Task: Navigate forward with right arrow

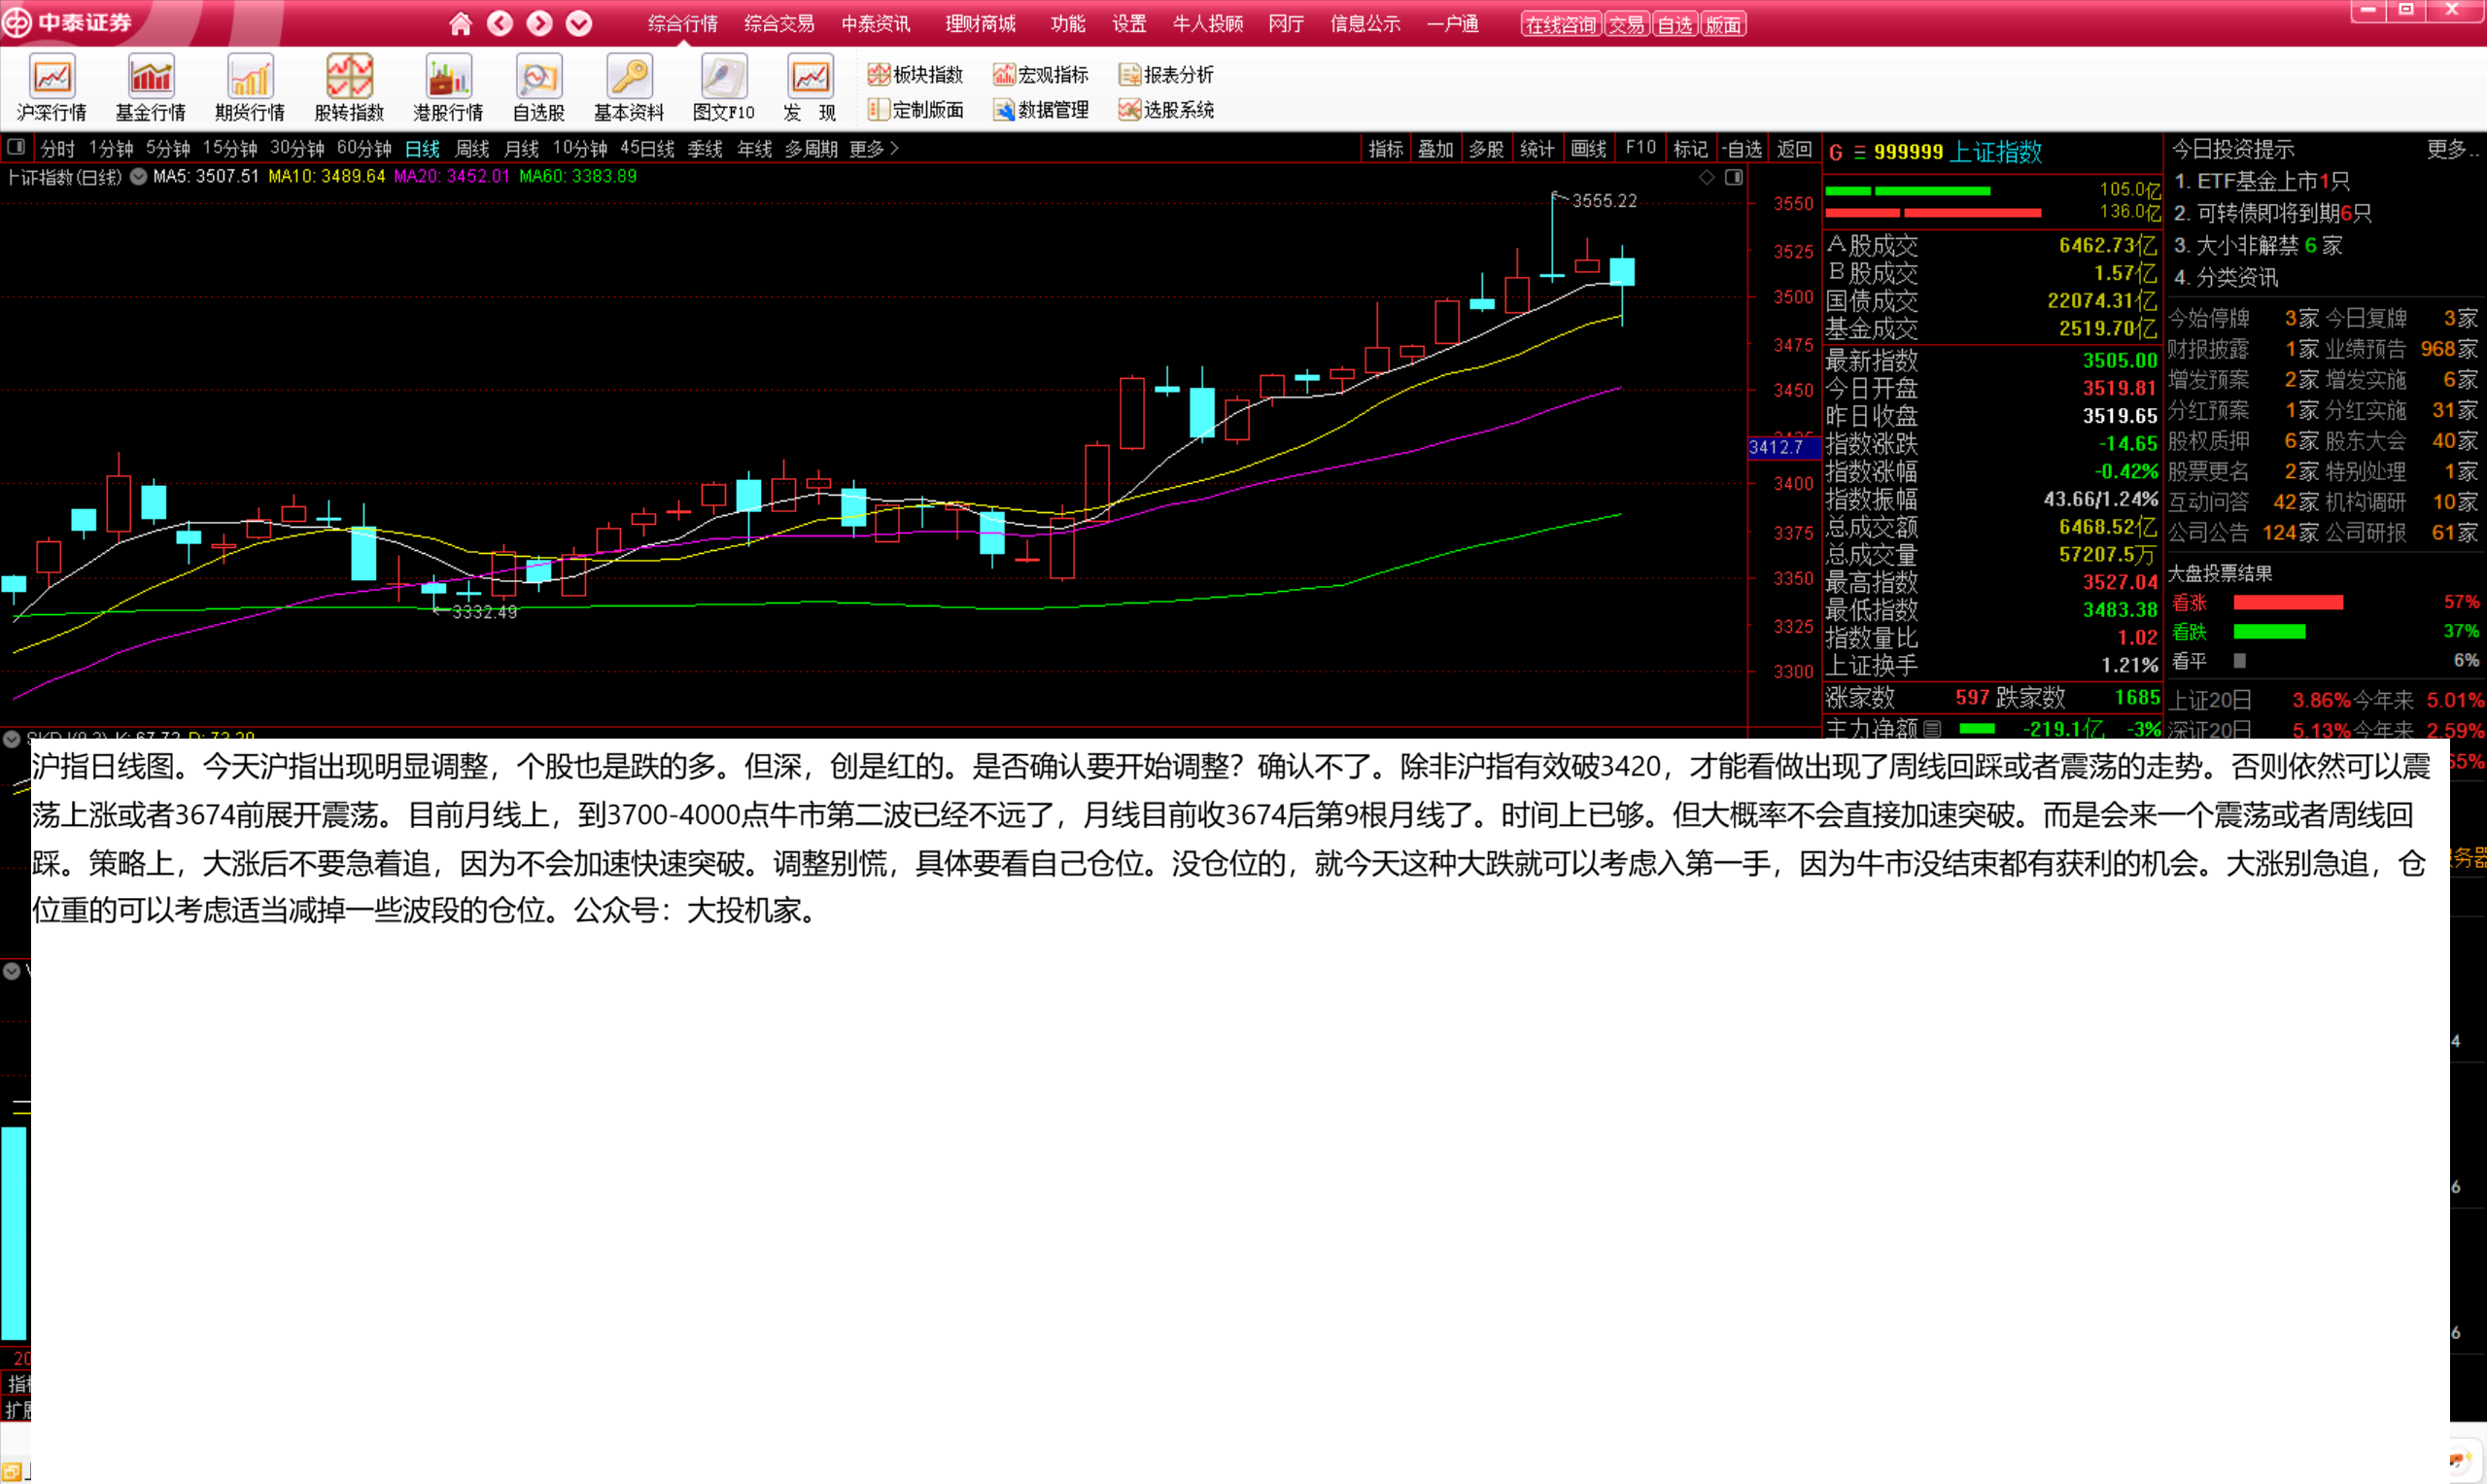Action: 539,23
